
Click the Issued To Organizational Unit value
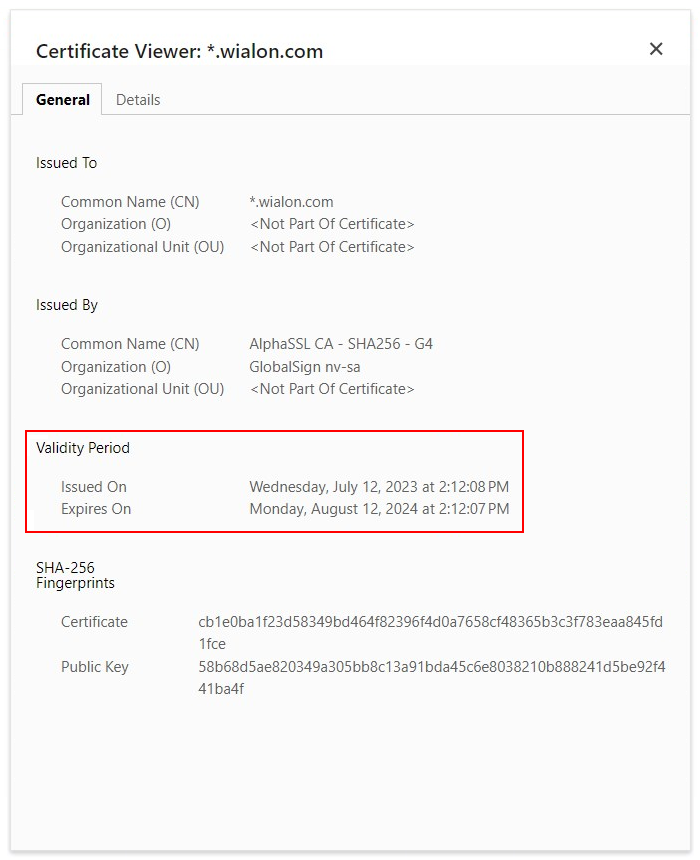coord(332,247)
